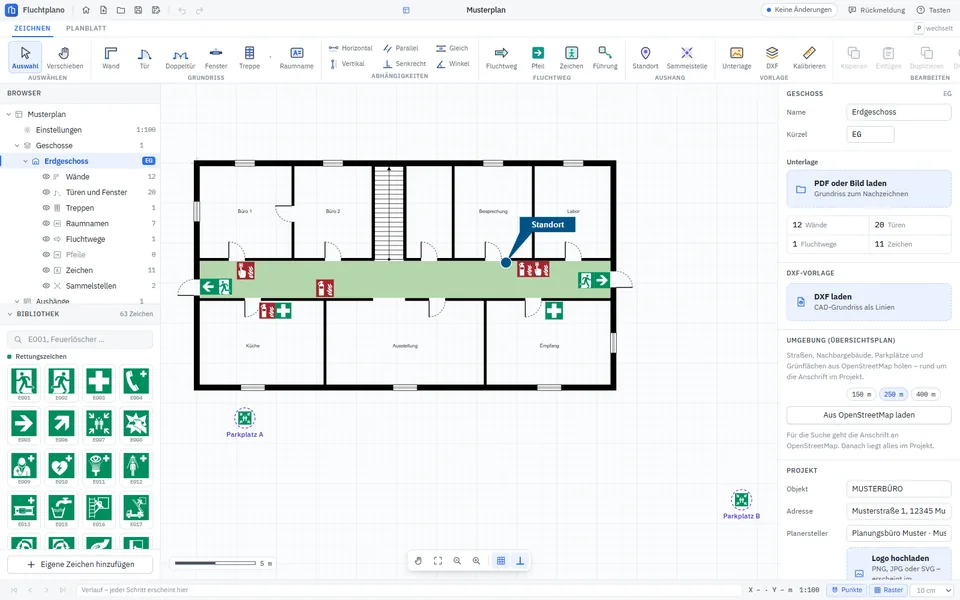
Task: Click the Kalibrieren tool
Action: (x=809, y=58)
